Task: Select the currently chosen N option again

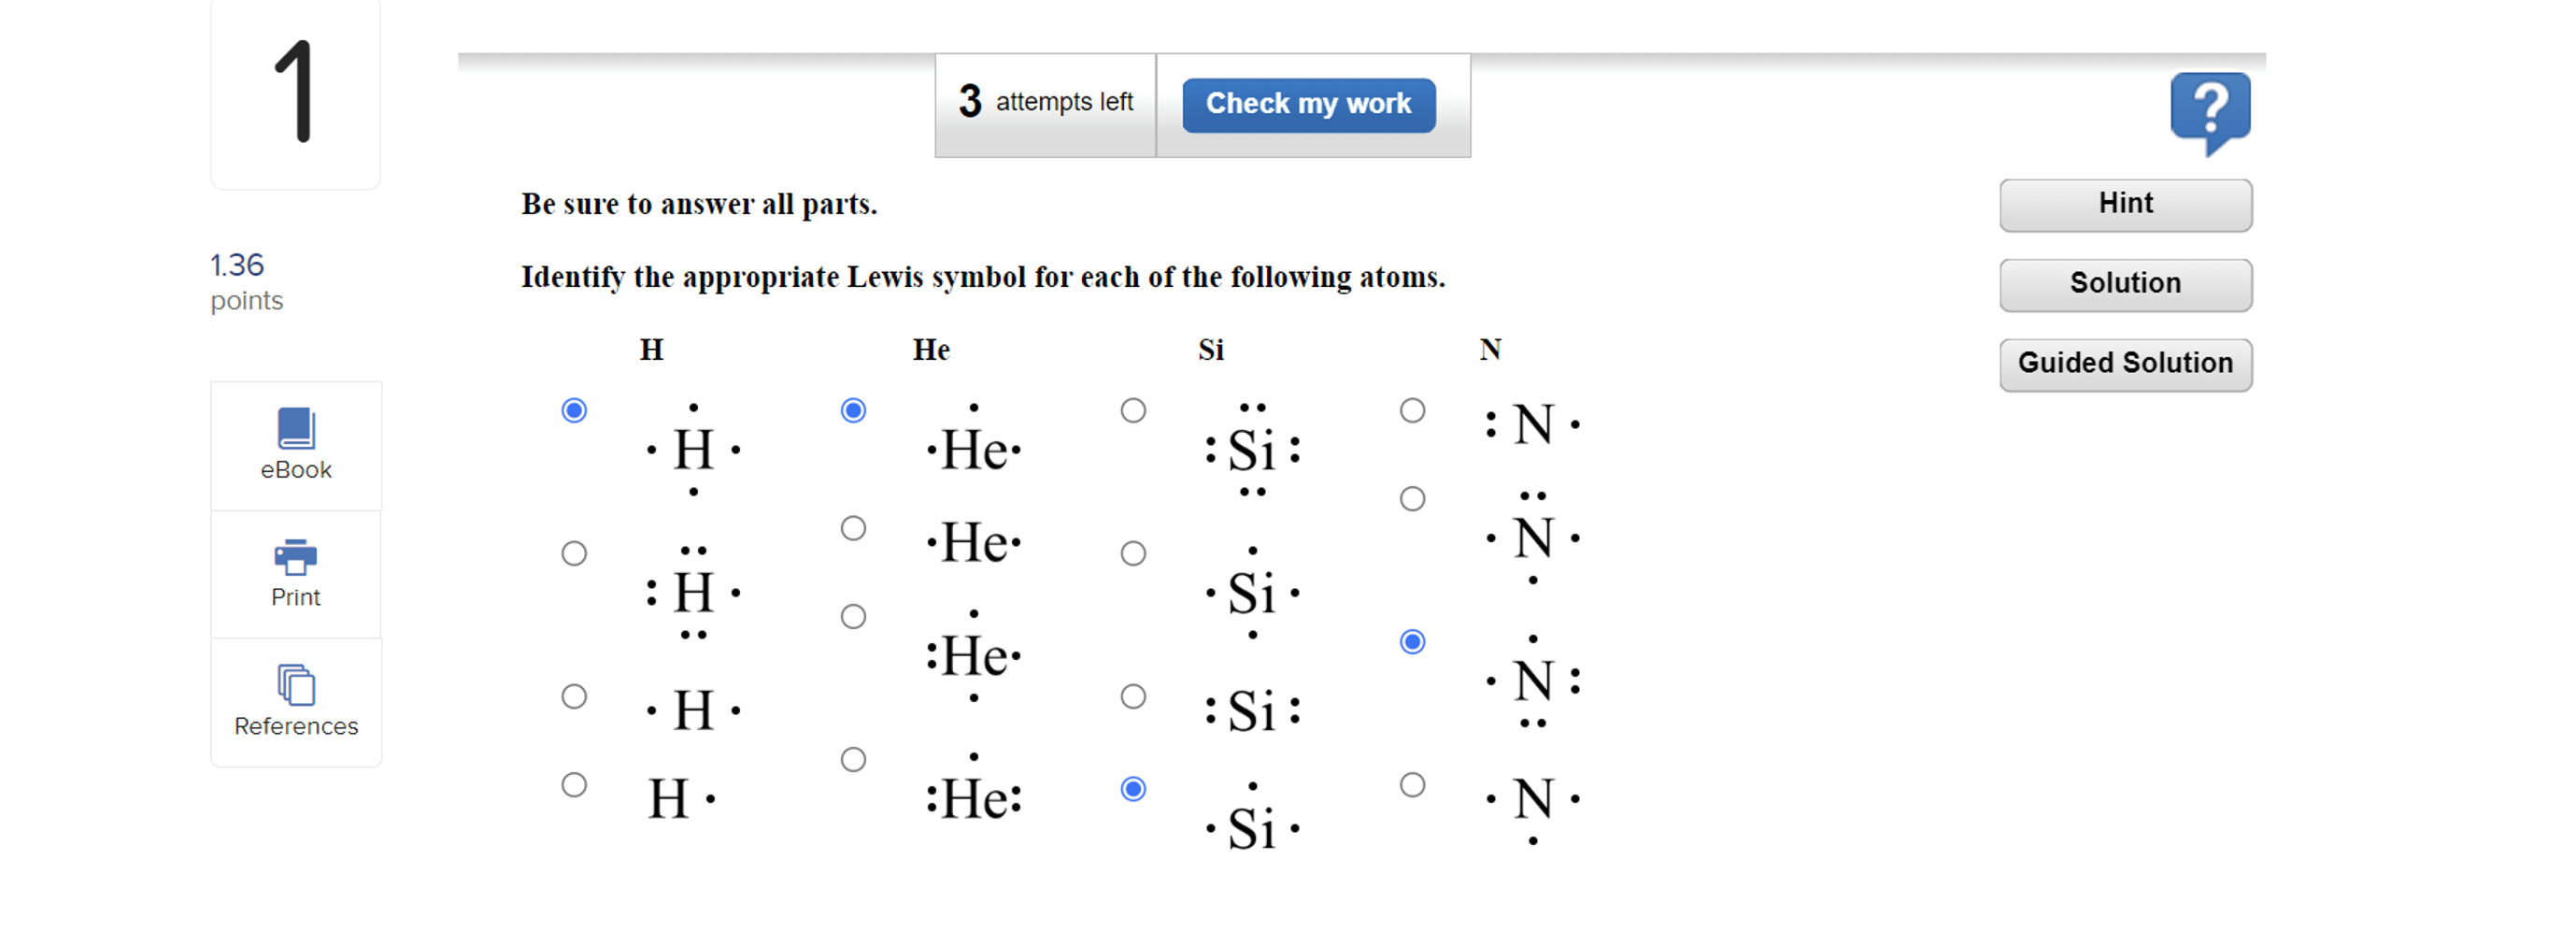Action: pyautogui.click(x=1412, y=642)
